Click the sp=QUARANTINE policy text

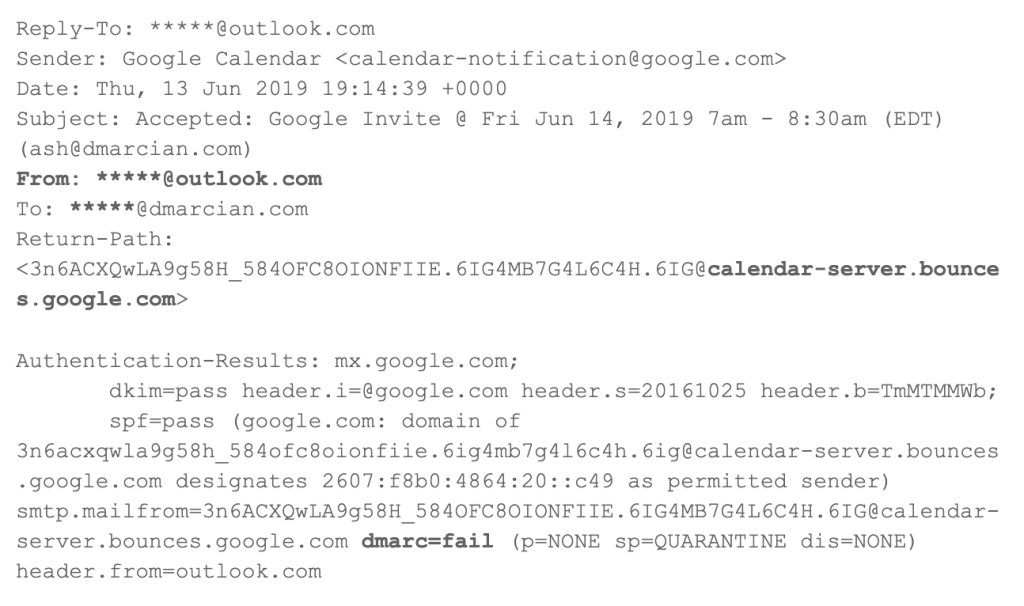coord(700,541)
